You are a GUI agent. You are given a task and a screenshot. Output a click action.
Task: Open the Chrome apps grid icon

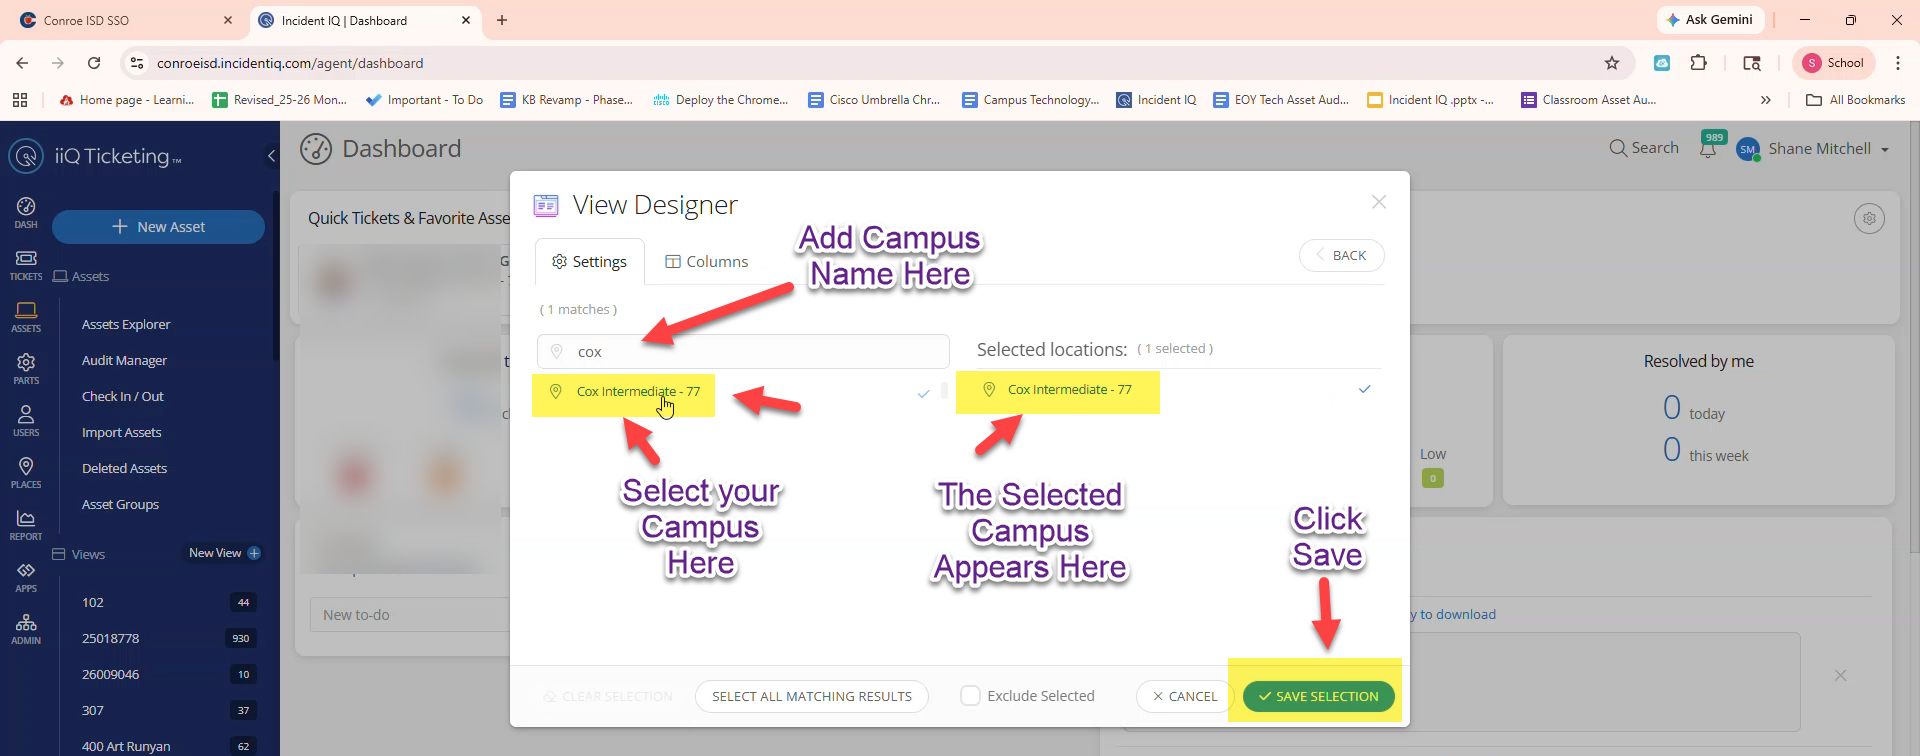[x=20, y=100]
